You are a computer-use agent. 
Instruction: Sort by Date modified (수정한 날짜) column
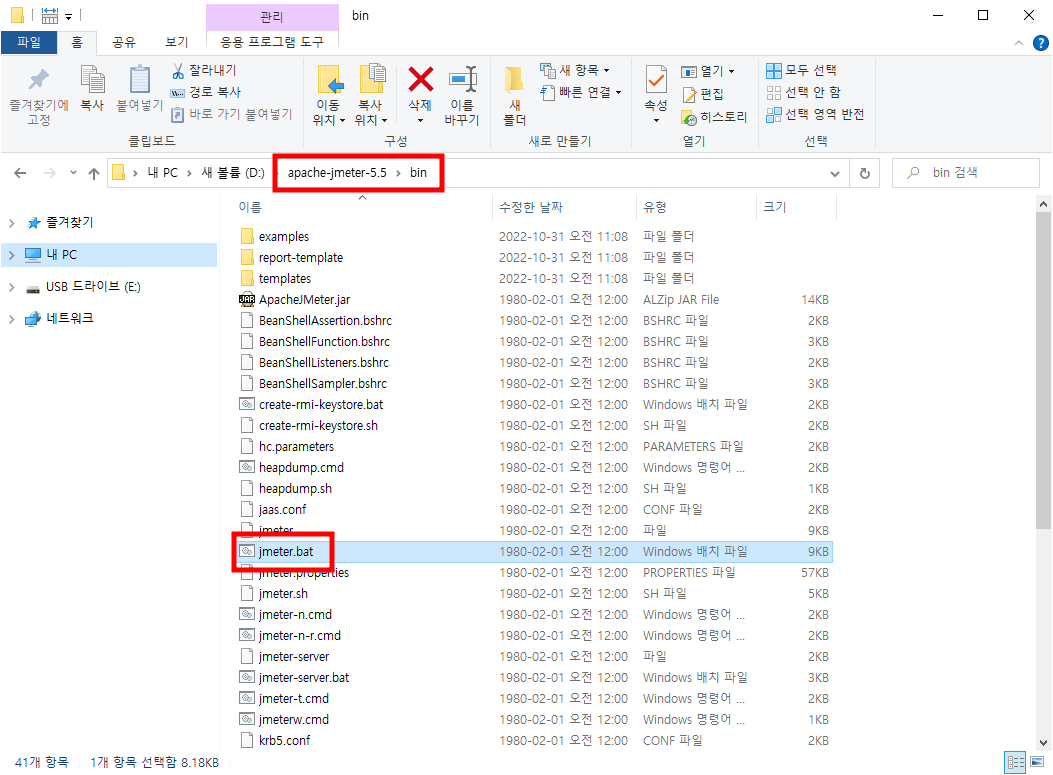coord(531,208)
